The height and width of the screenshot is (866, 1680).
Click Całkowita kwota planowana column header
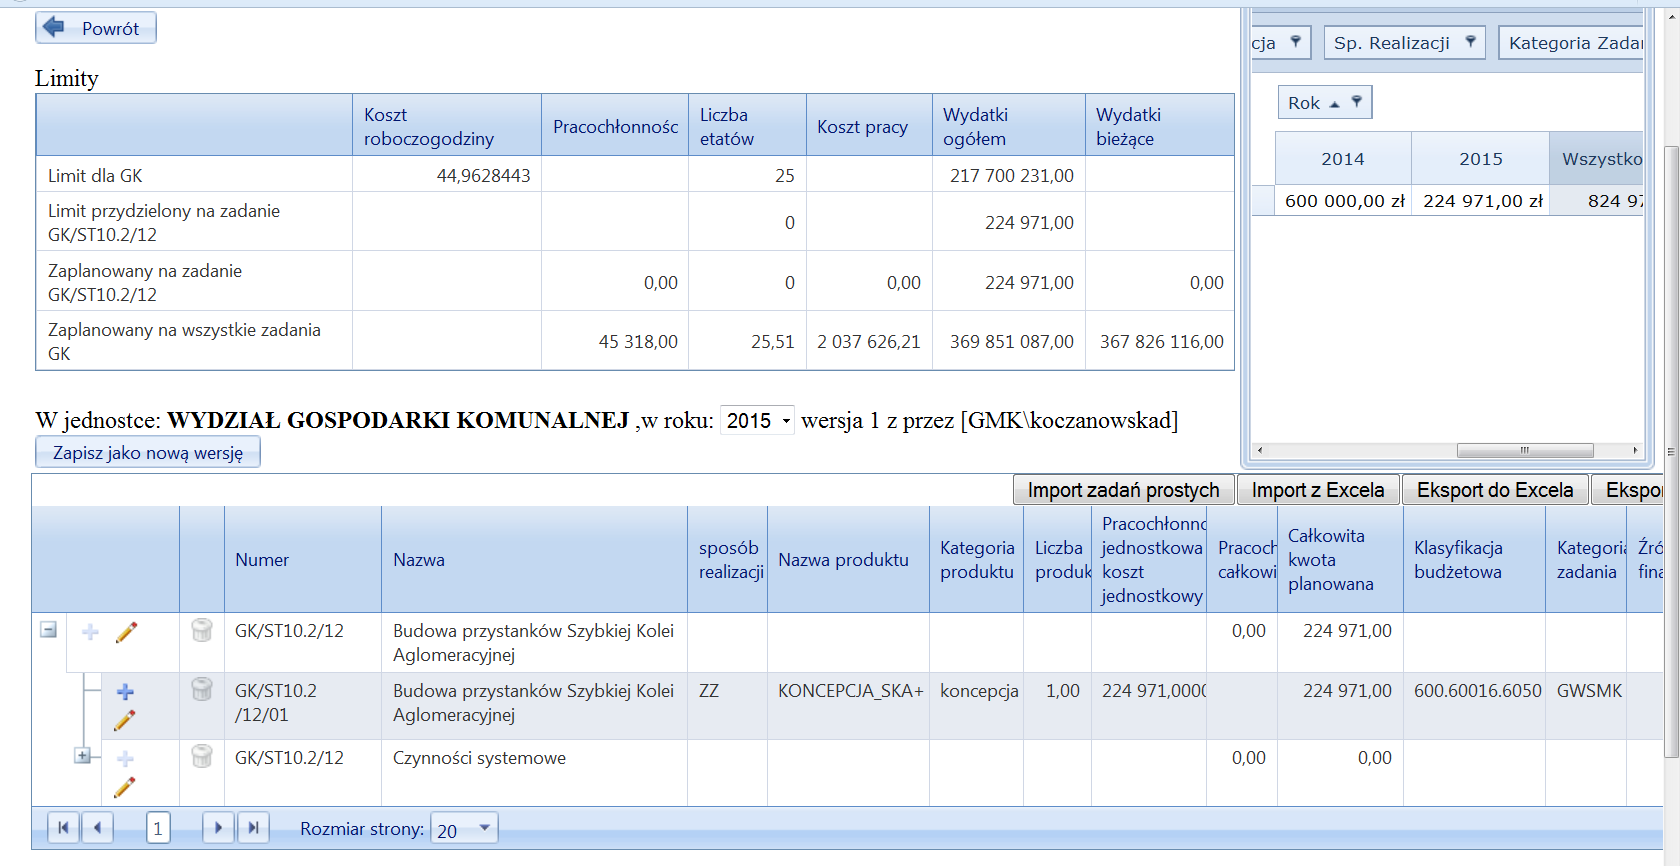[1340, 560]
